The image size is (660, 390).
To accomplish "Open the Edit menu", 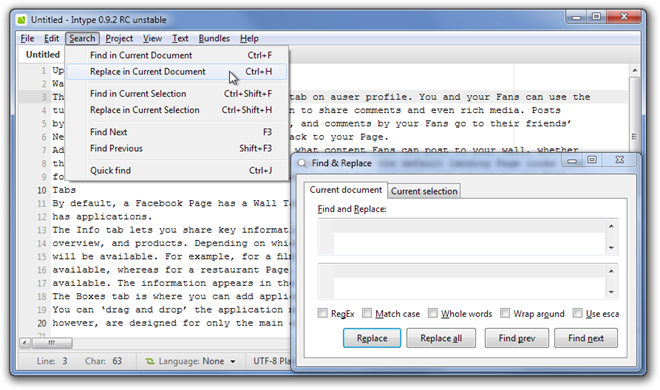I will click(51, 39).
